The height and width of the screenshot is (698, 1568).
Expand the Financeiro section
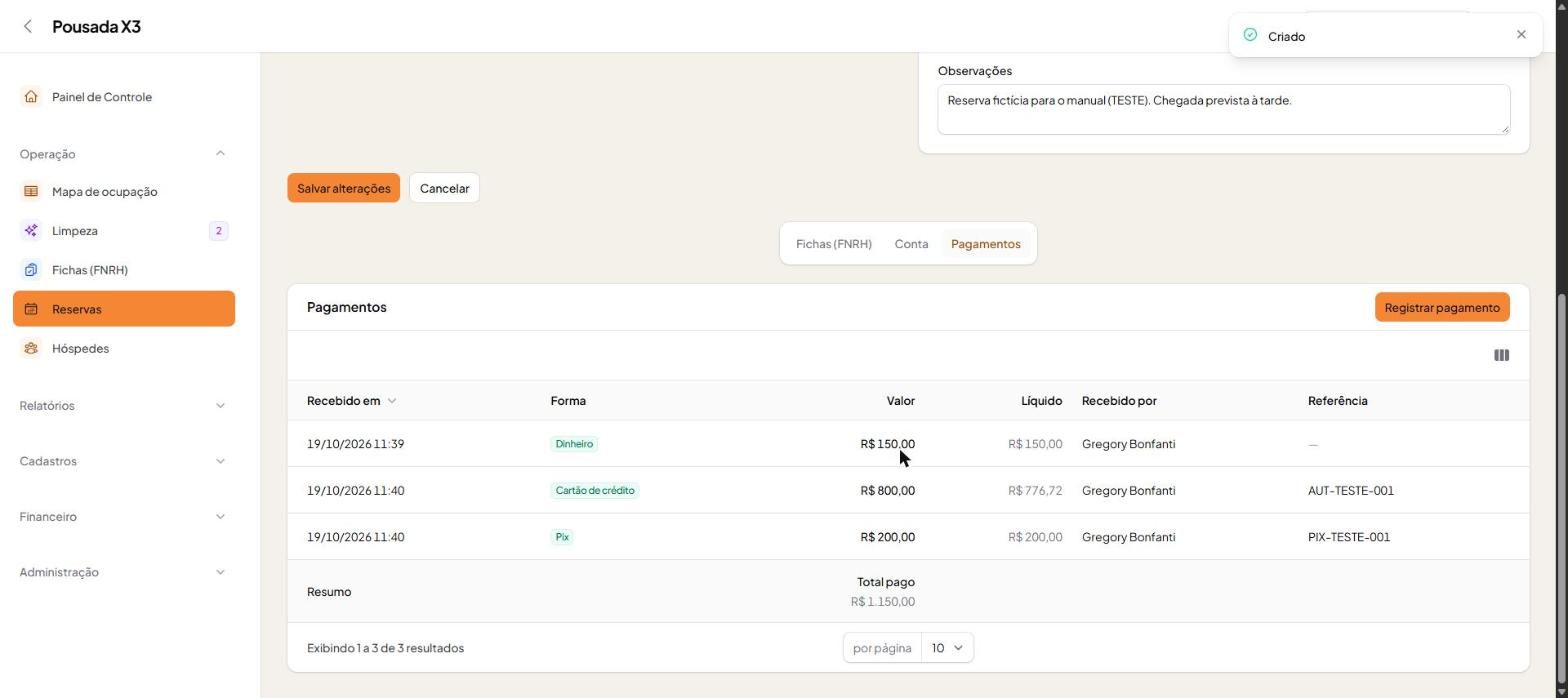point(220,517)
